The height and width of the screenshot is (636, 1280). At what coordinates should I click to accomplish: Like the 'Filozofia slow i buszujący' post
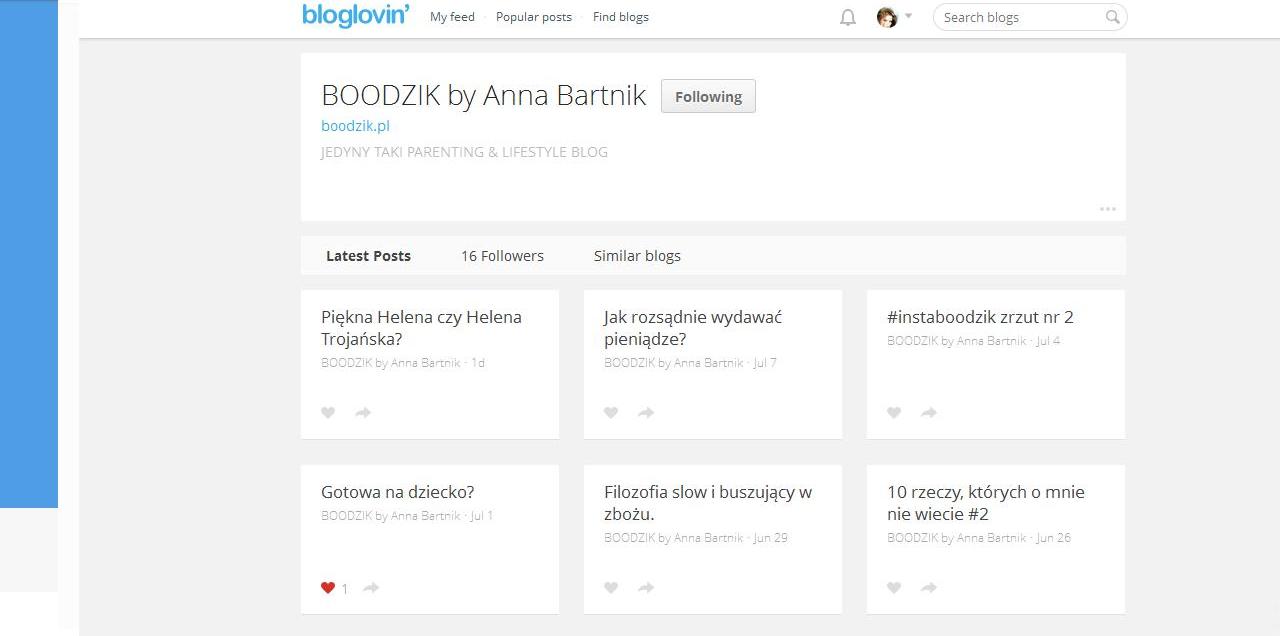[x=611, y=588]
